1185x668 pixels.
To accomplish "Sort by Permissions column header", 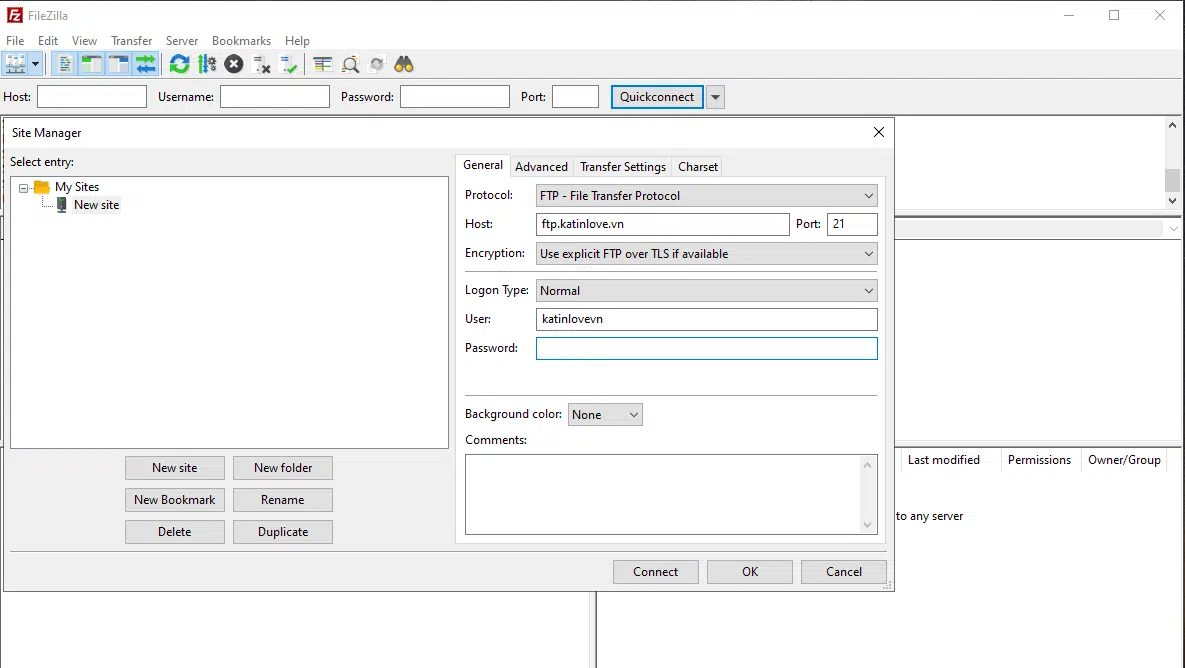I will [x=1039, y=460].
